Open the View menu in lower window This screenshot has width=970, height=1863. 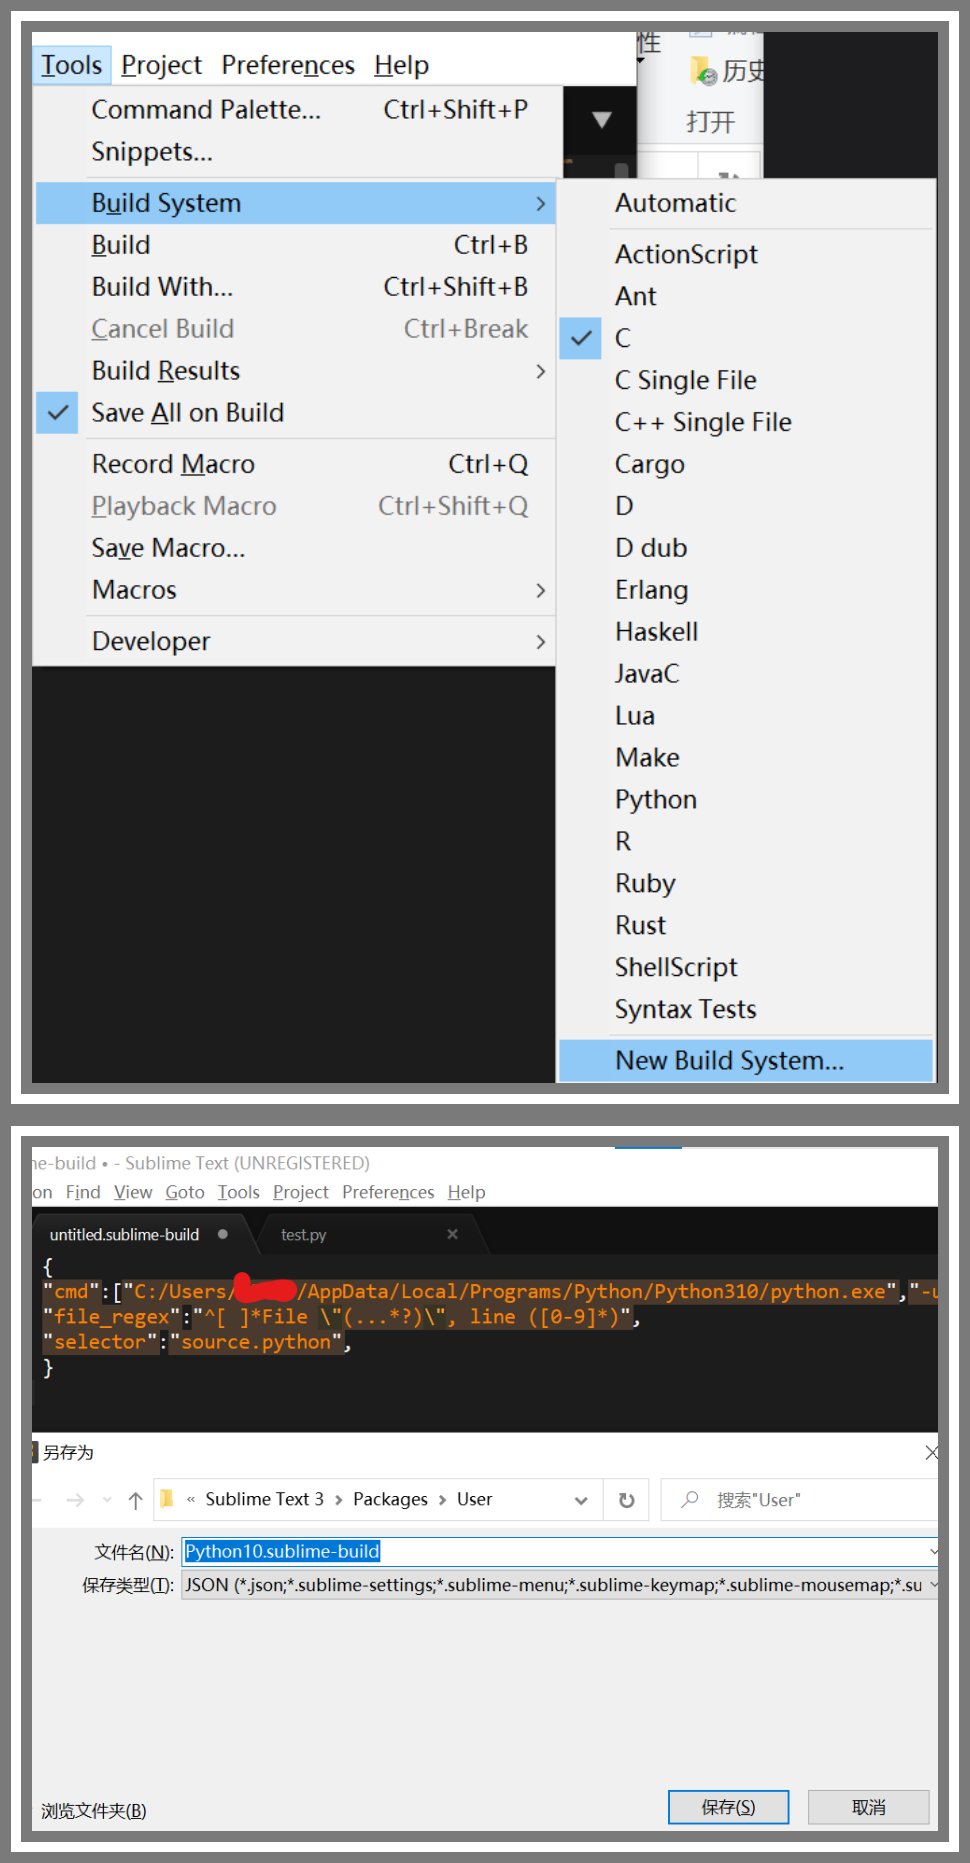133,1192
